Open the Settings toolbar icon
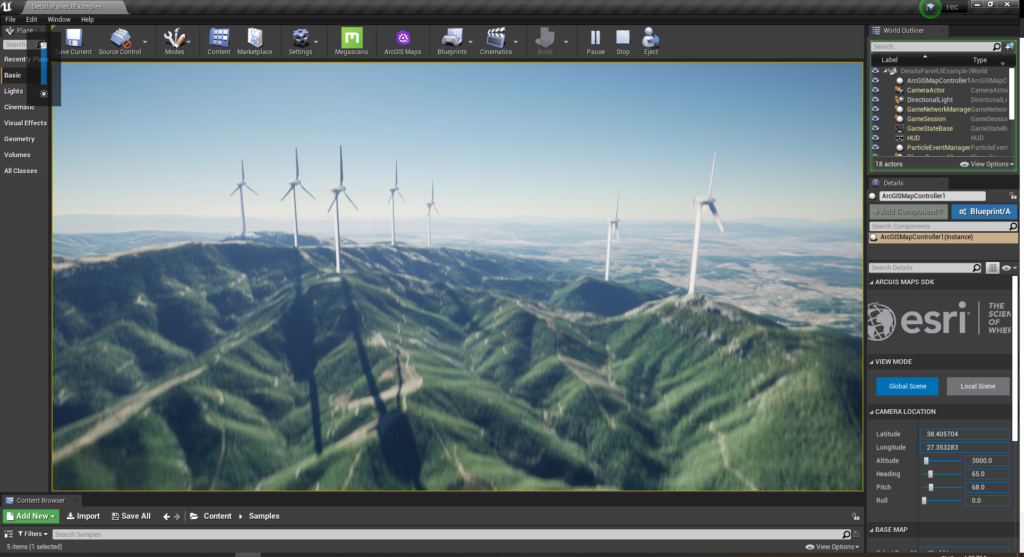Screen dimensions: 1024x557 click(x=300, y=41)
